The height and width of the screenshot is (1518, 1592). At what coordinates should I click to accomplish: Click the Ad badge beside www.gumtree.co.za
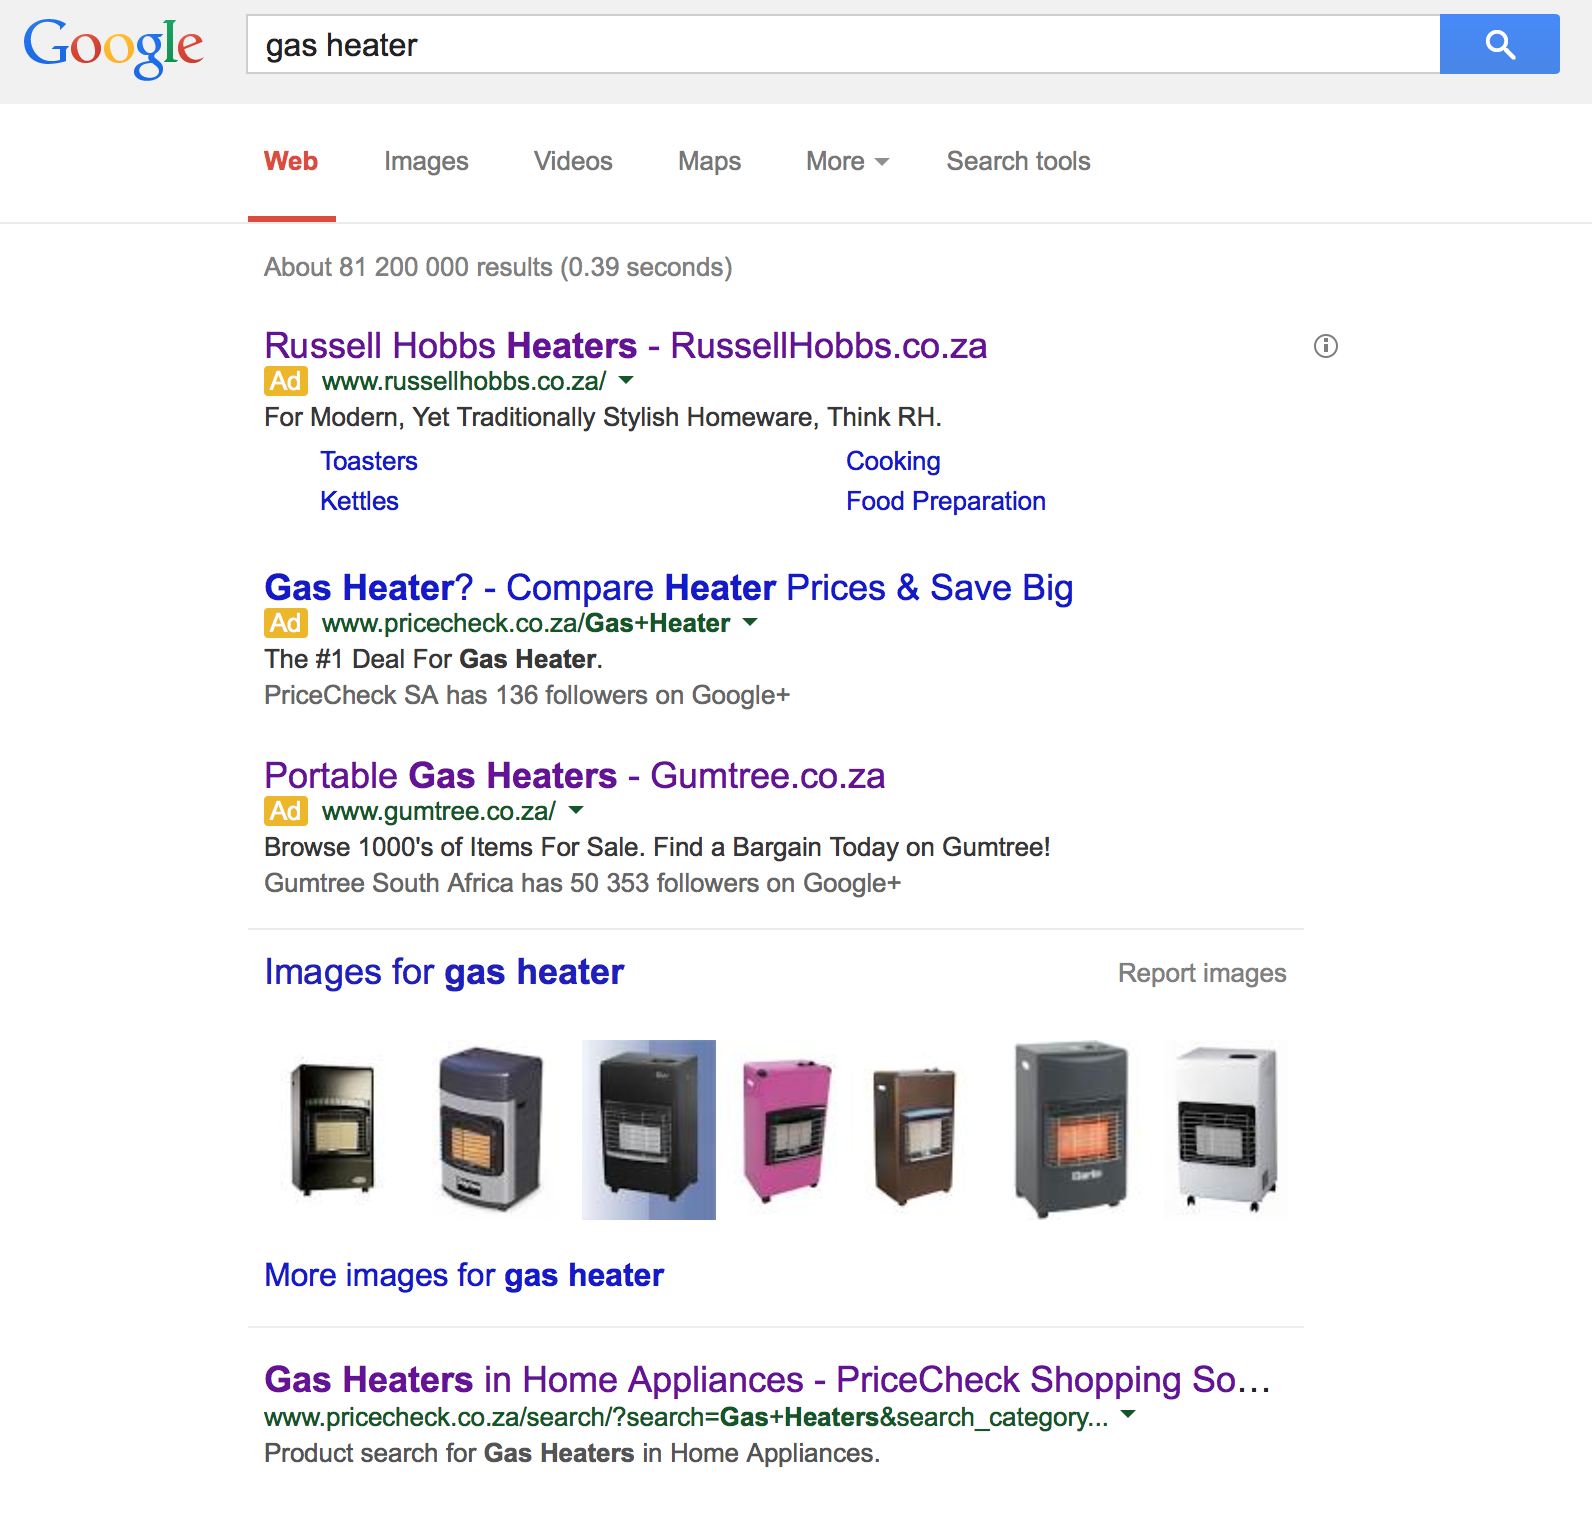tap(285, 811)
